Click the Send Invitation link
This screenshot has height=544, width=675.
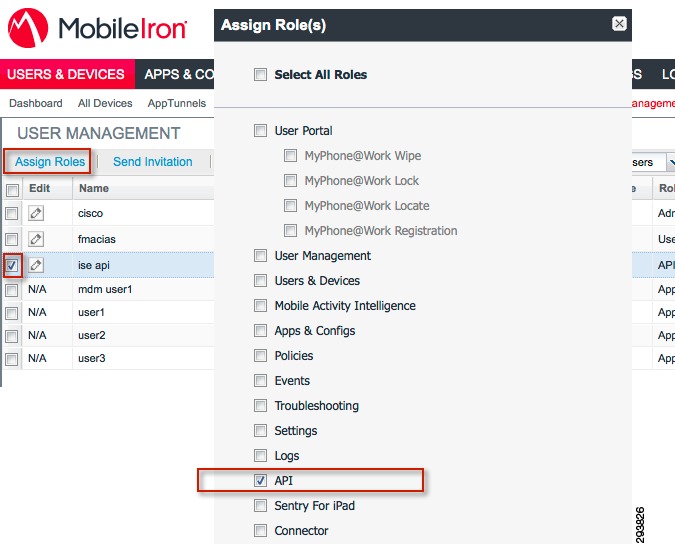tap(153, 161)
